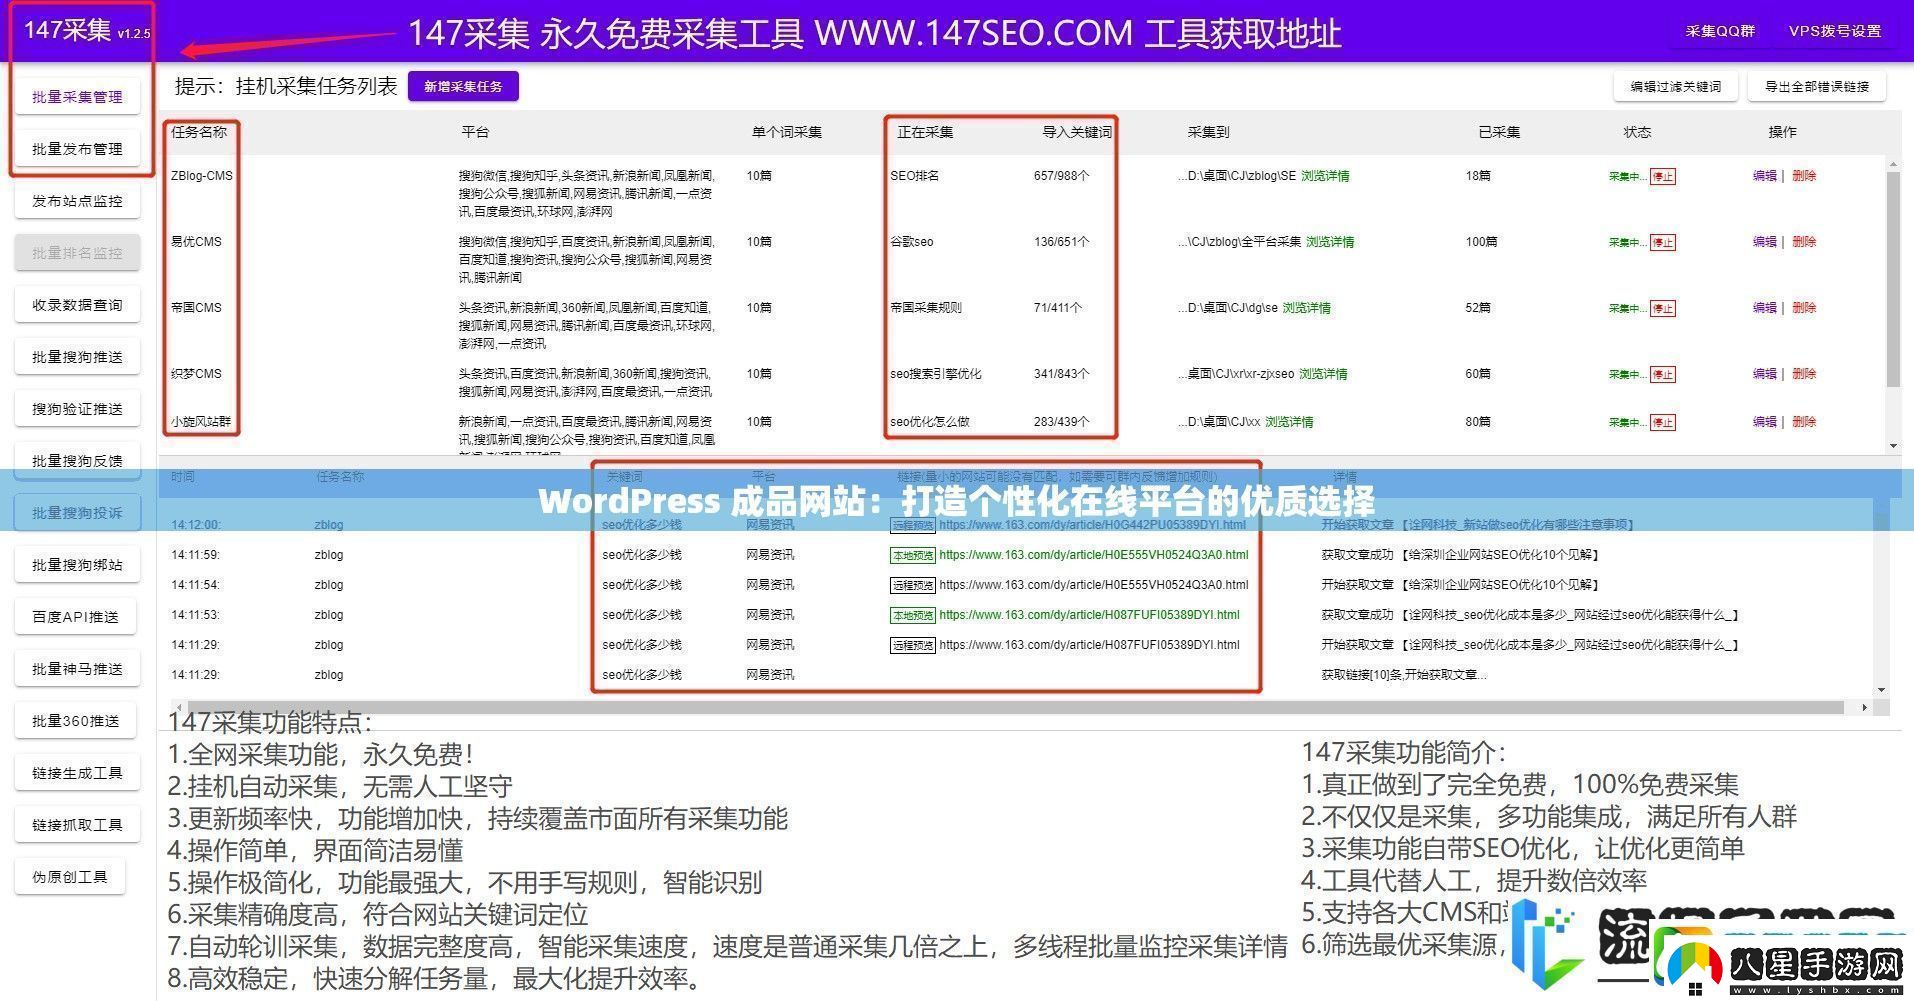Launch 链接生成工具 from the sidebar
This screenshot has height=1001, width=1914.
coord(77,773)
